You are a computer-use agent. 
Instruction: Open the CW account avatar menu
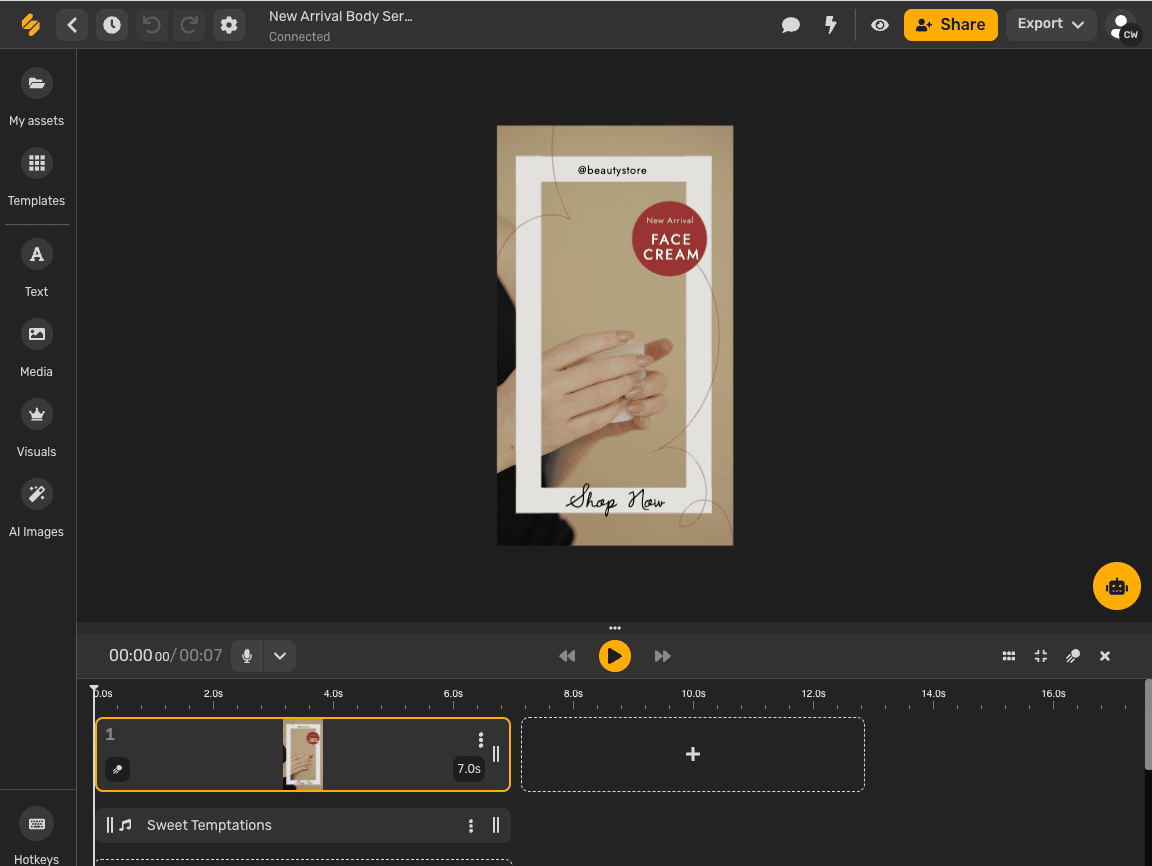[1122, 24]
